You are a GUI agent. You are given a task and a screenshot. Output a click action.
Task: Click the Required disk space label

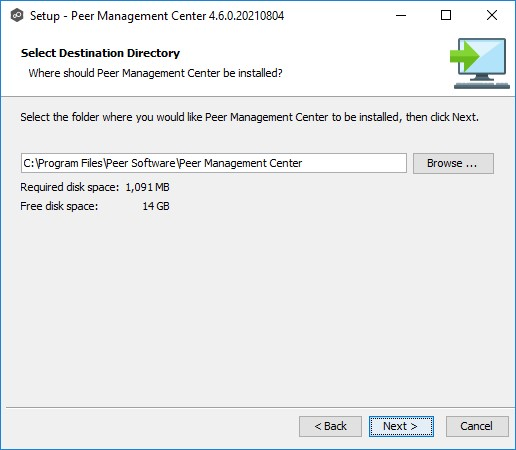[x=69, y=187]
